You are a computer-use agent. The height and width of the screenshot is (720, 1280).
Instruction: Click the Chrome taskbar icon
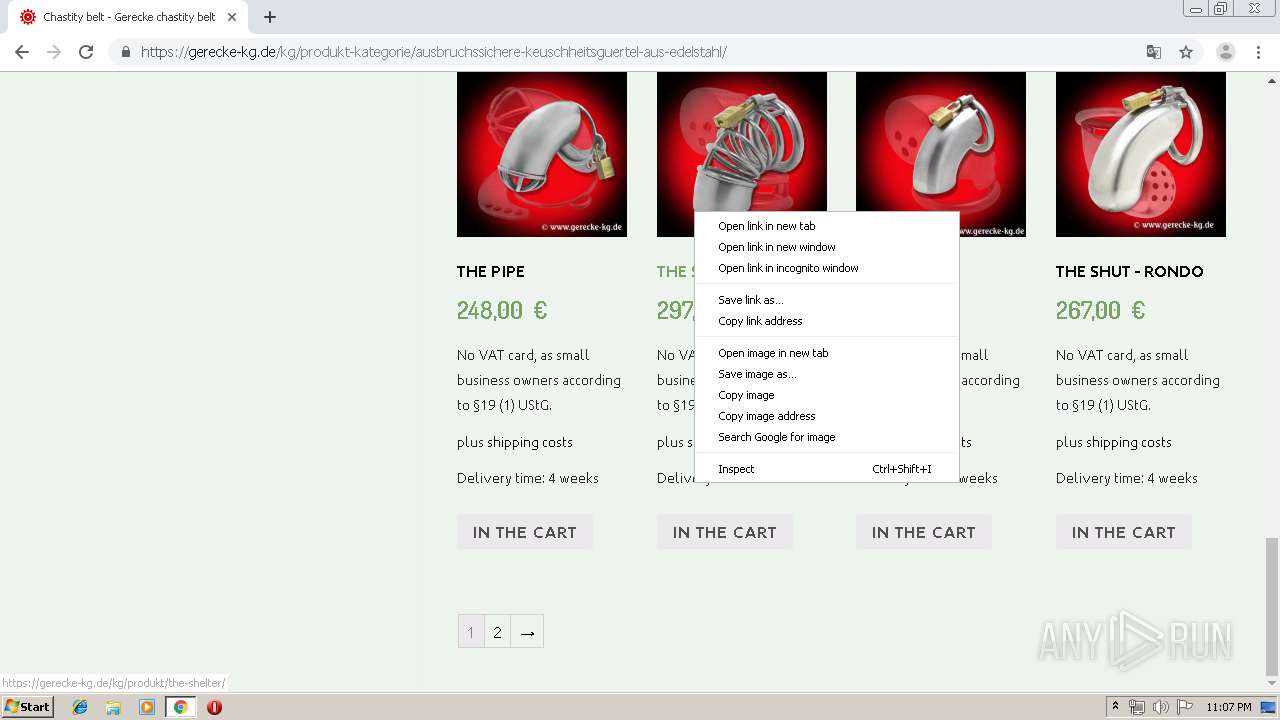[180, 707]
